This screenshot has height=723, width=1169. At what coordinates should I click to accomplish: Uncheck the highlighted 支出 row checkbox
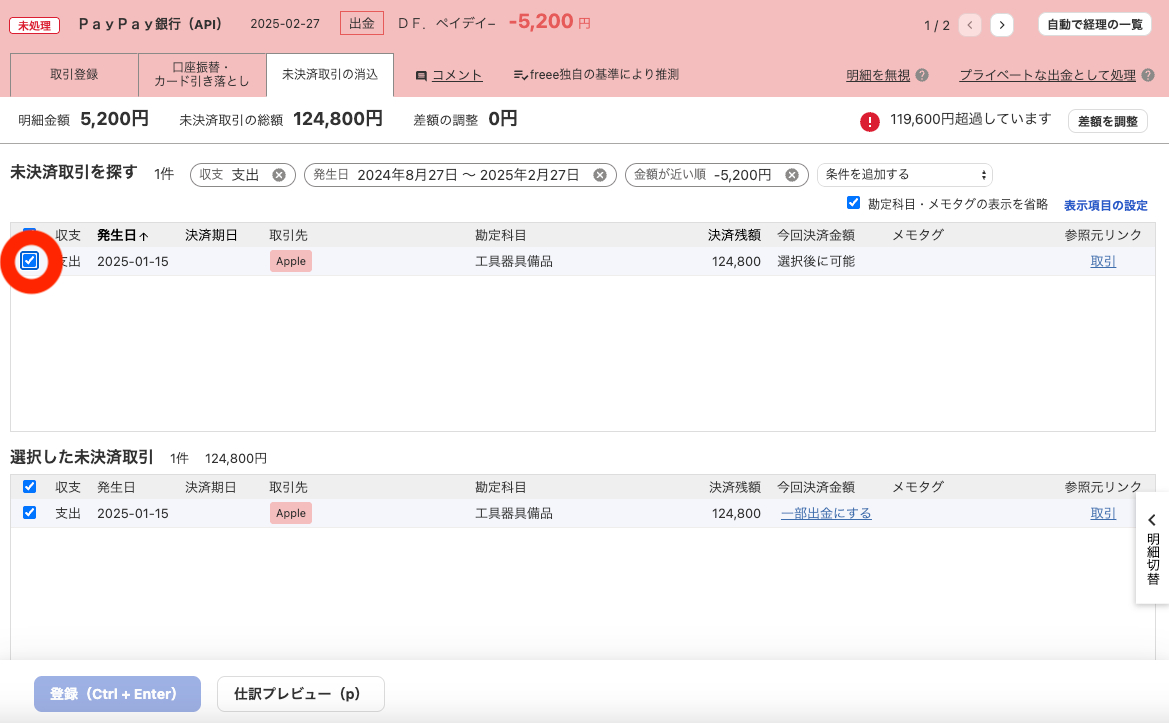[x=30, y=261]
